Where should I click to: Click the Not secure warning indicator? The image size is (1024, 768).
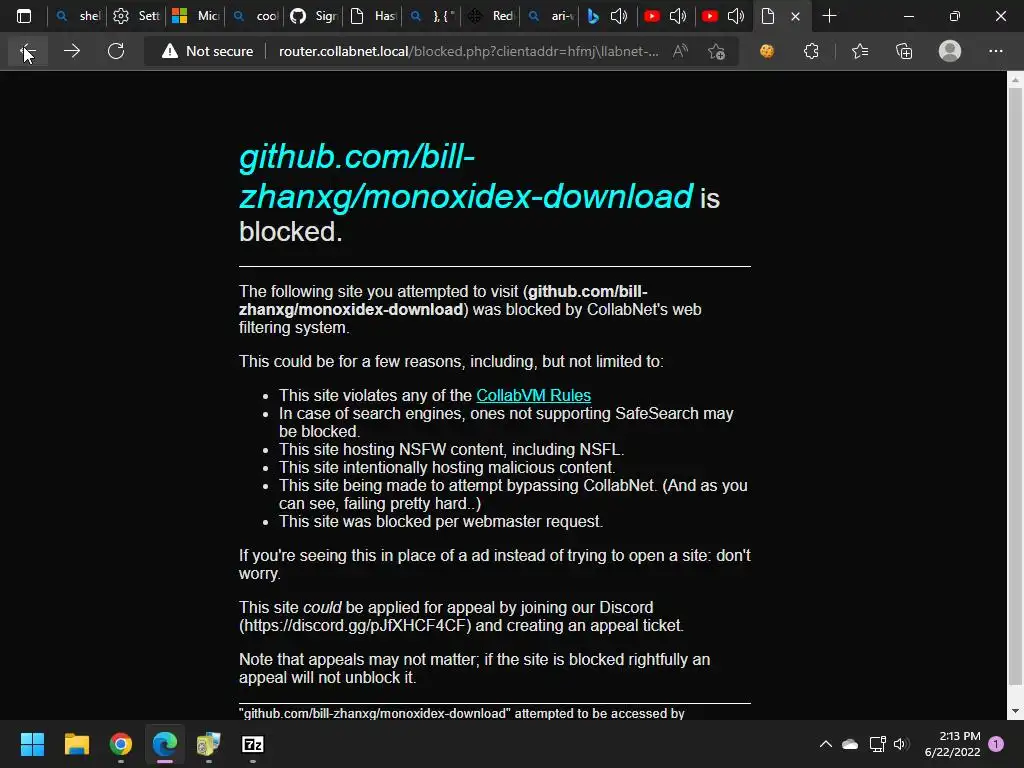[208, 51]
